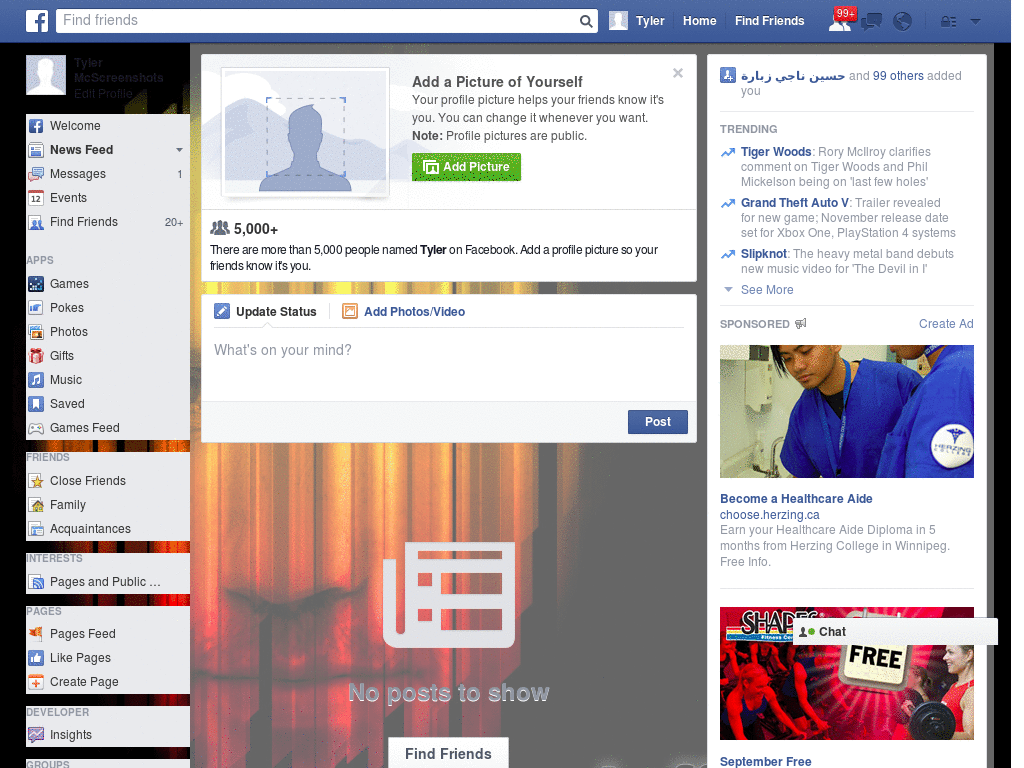Open the Photos app icon

coord(36,332)
